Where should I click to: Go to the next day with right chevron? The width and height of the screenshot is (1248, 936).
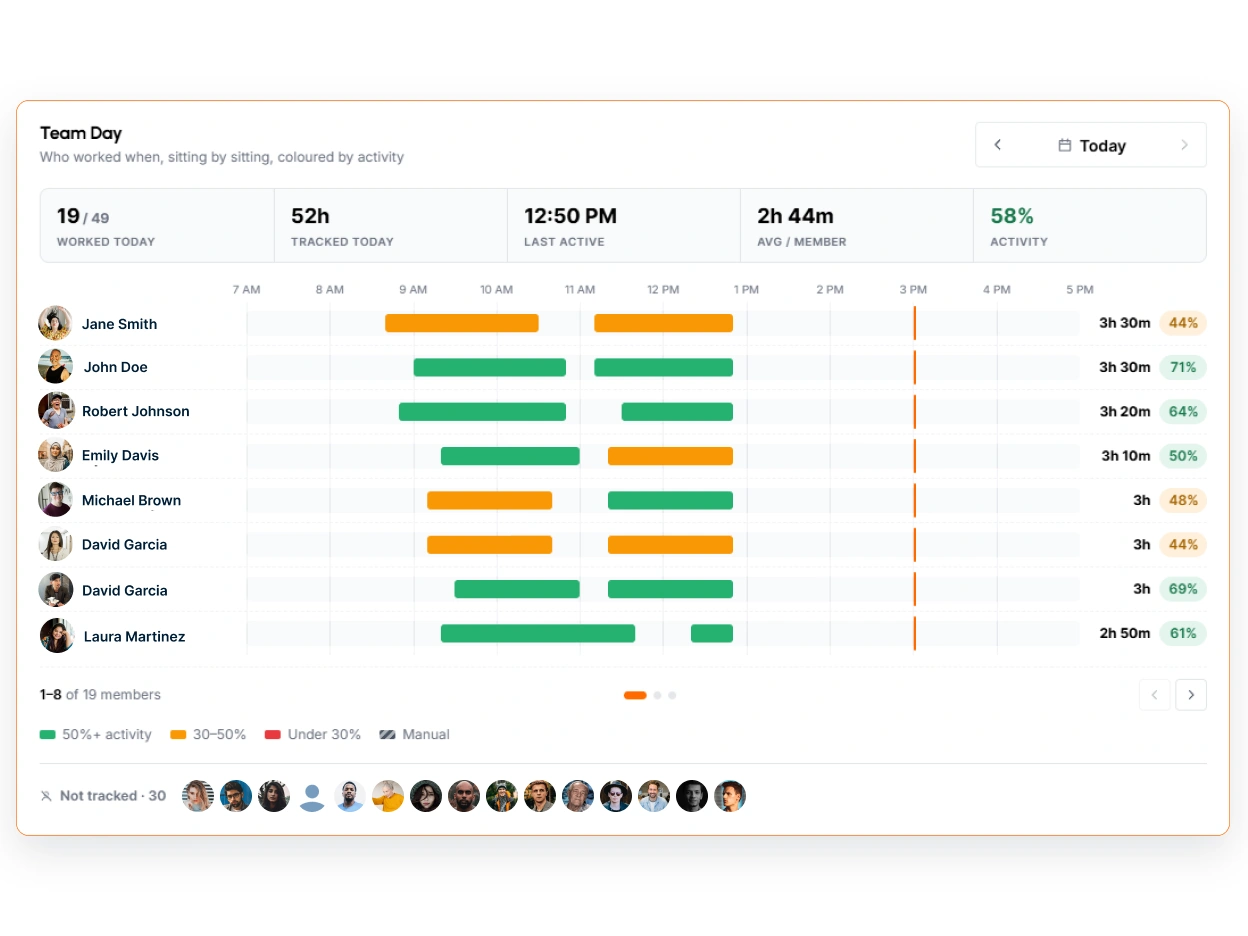pyautogui.click(x=1184, y=145)
